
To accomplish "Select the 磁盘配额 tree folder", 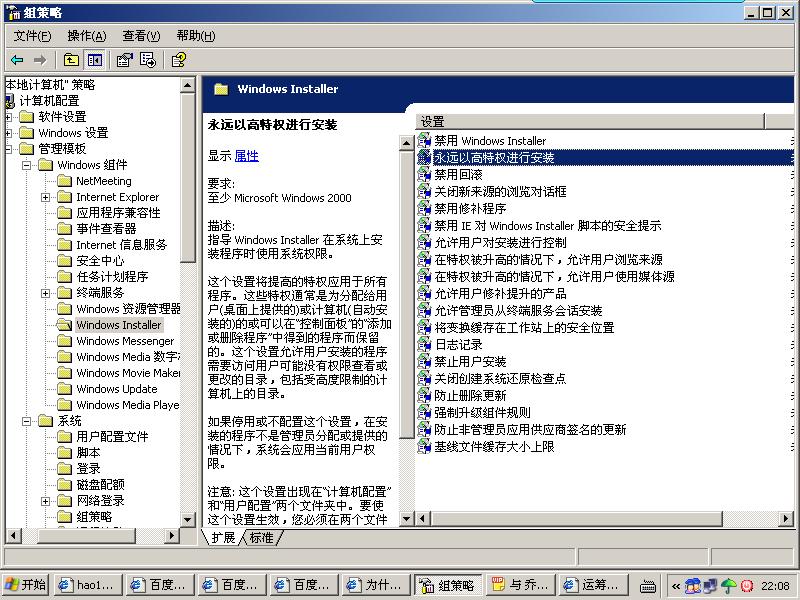I will click(100, 484).
